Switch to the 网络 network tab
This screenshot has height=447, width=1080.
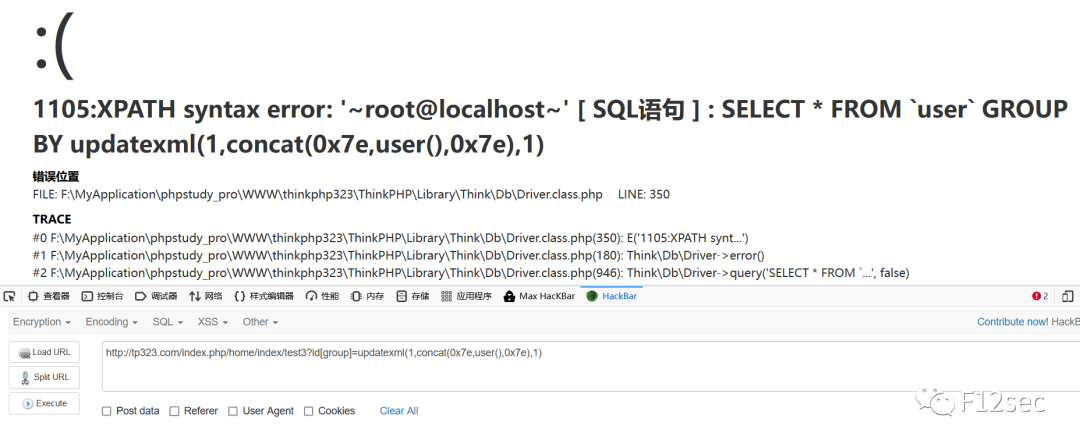tap(205, 296)
